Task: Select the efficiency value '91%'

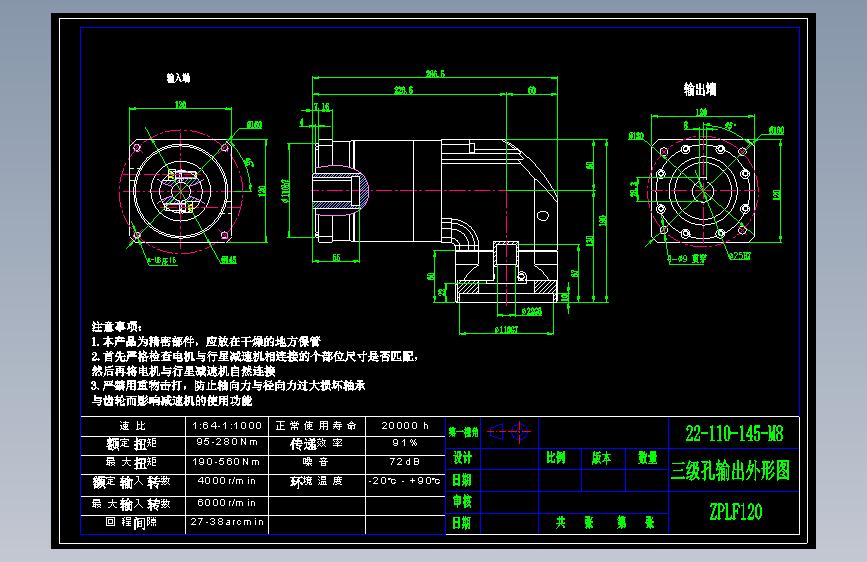Action: (x=405, y=443)
